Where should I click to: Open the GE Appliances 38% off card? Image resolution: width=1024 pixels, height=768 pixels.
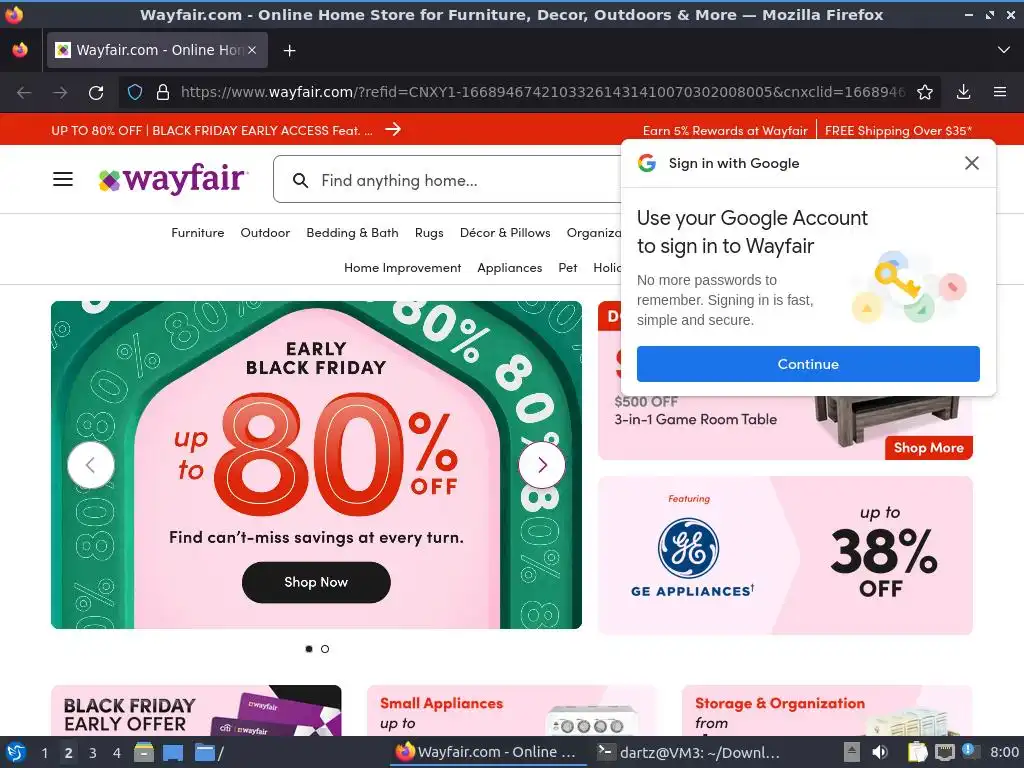(785, 555)
